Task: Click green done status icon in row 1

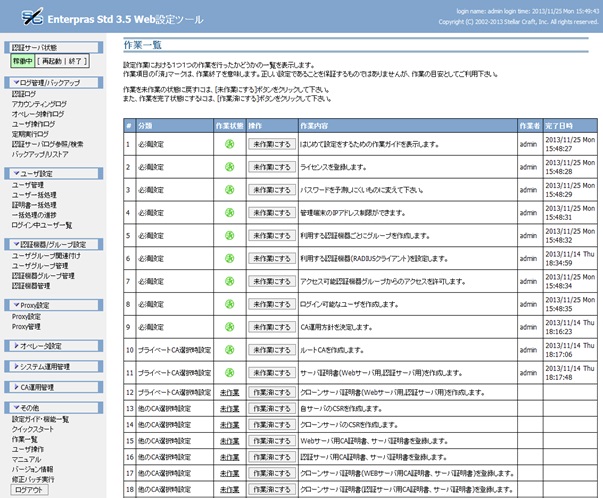Action: 230,144
